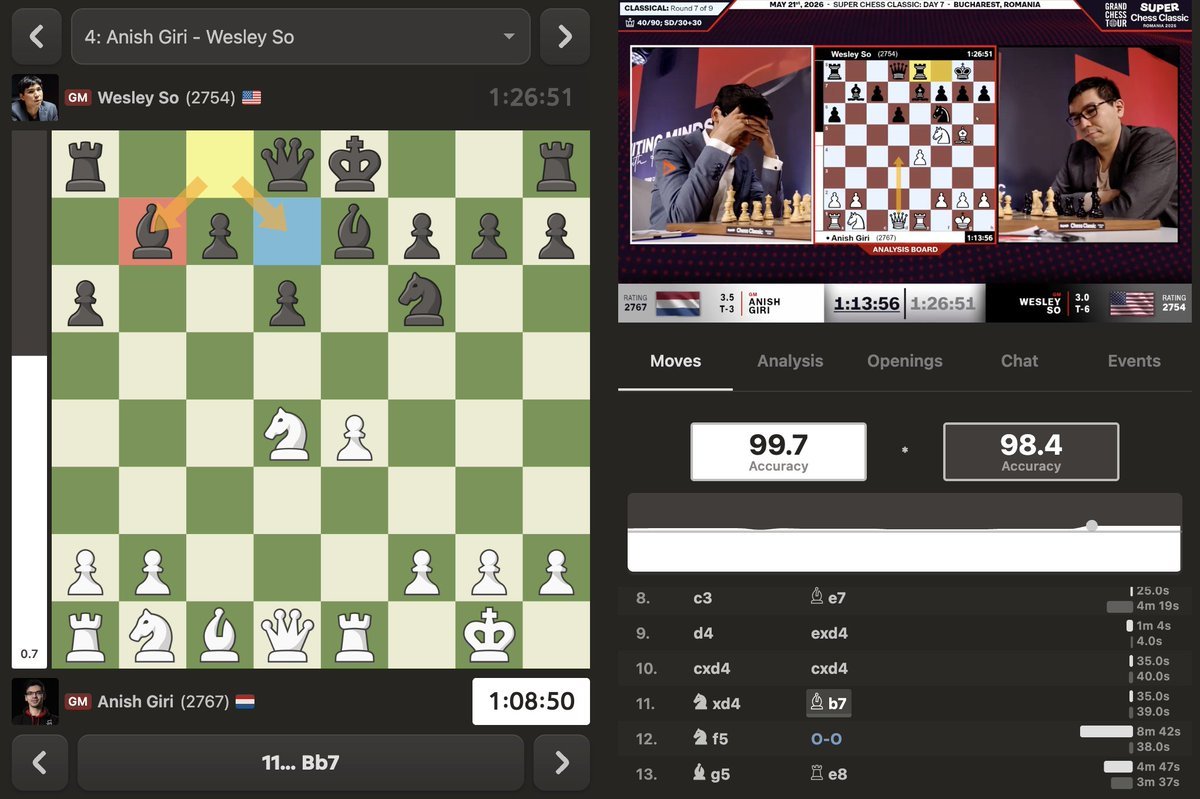
Task: Select the black bishop on b7
Action: coord(153,232)
